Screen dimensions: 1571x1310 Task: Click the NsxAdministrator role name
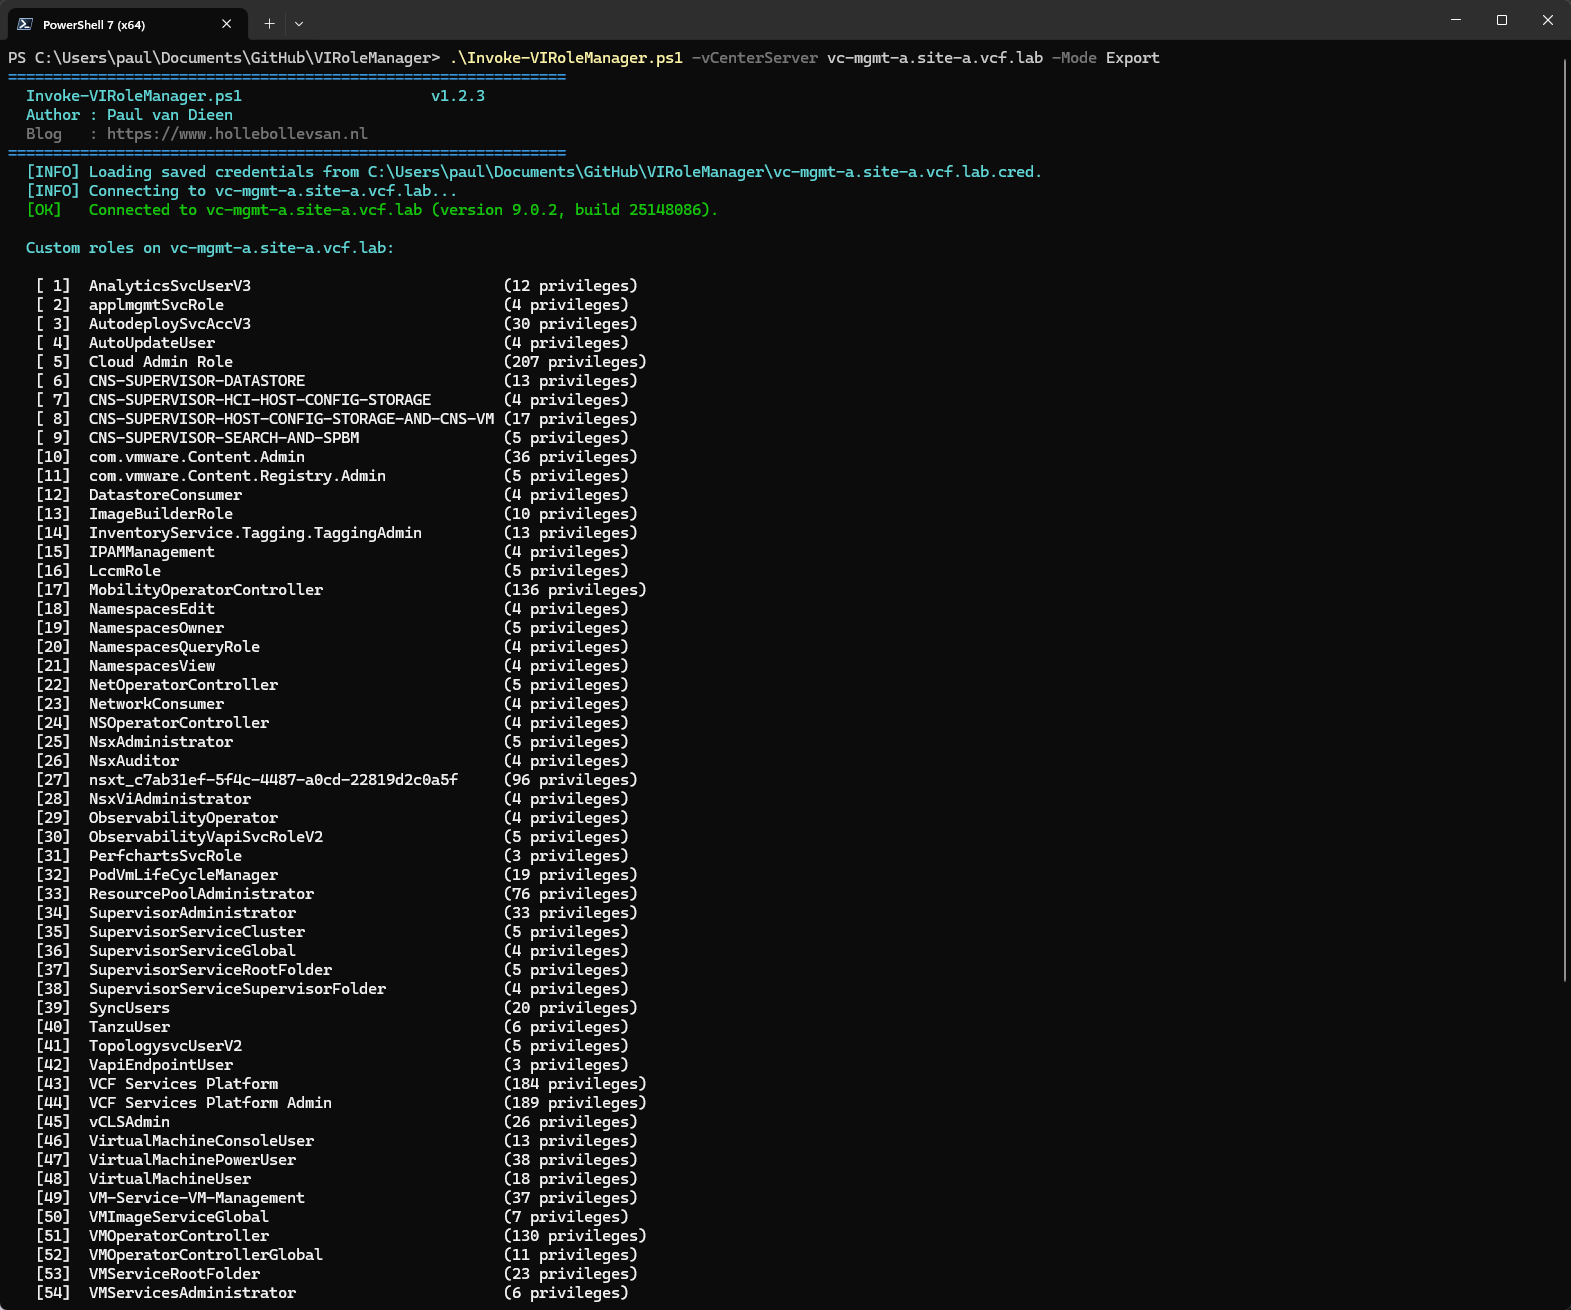(x=160, y=742)
